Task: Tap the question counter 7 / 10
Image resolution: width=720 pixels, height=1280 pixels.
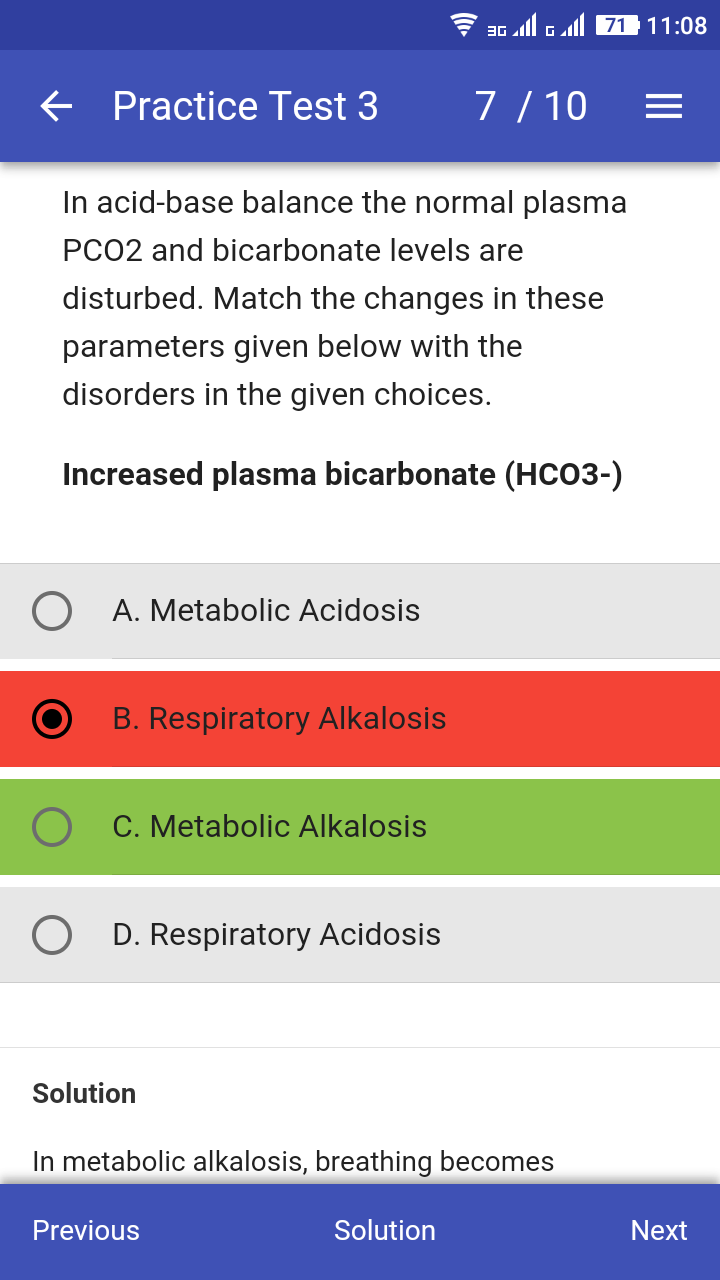Action: [x=531, y=106]
